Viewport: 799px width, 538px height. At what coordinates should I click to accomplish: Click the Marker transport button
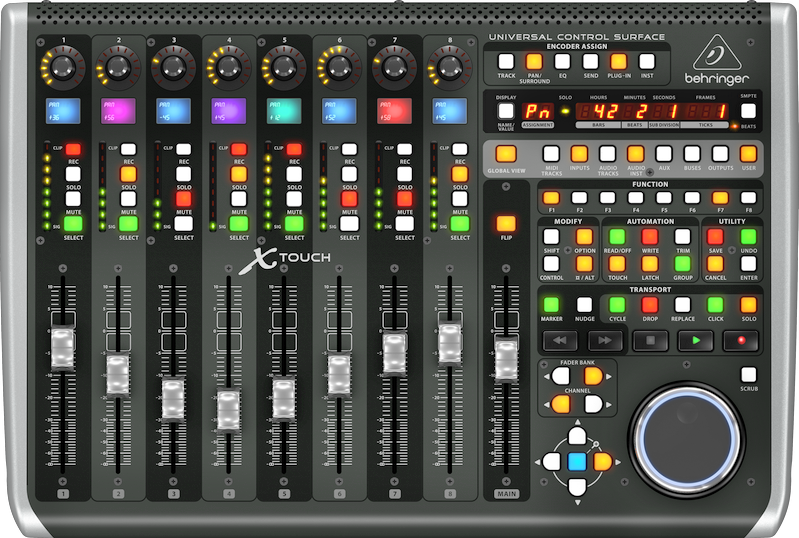pos(551,305)
